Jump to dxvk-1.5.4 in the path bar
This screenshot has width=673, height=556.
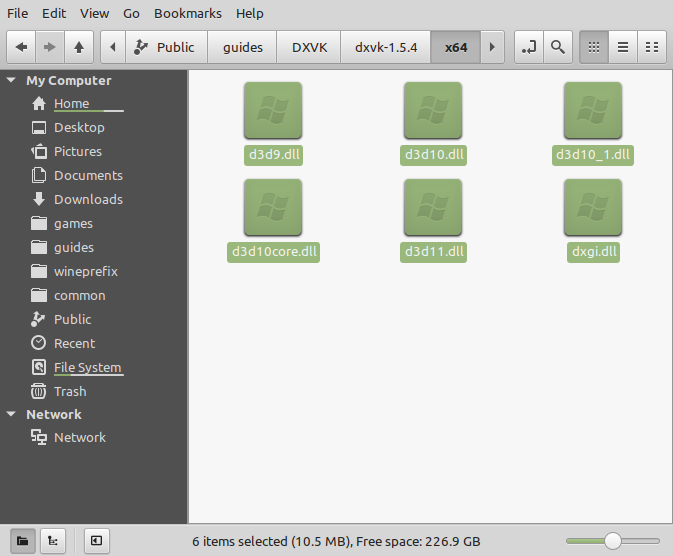(x=386, y=47)
